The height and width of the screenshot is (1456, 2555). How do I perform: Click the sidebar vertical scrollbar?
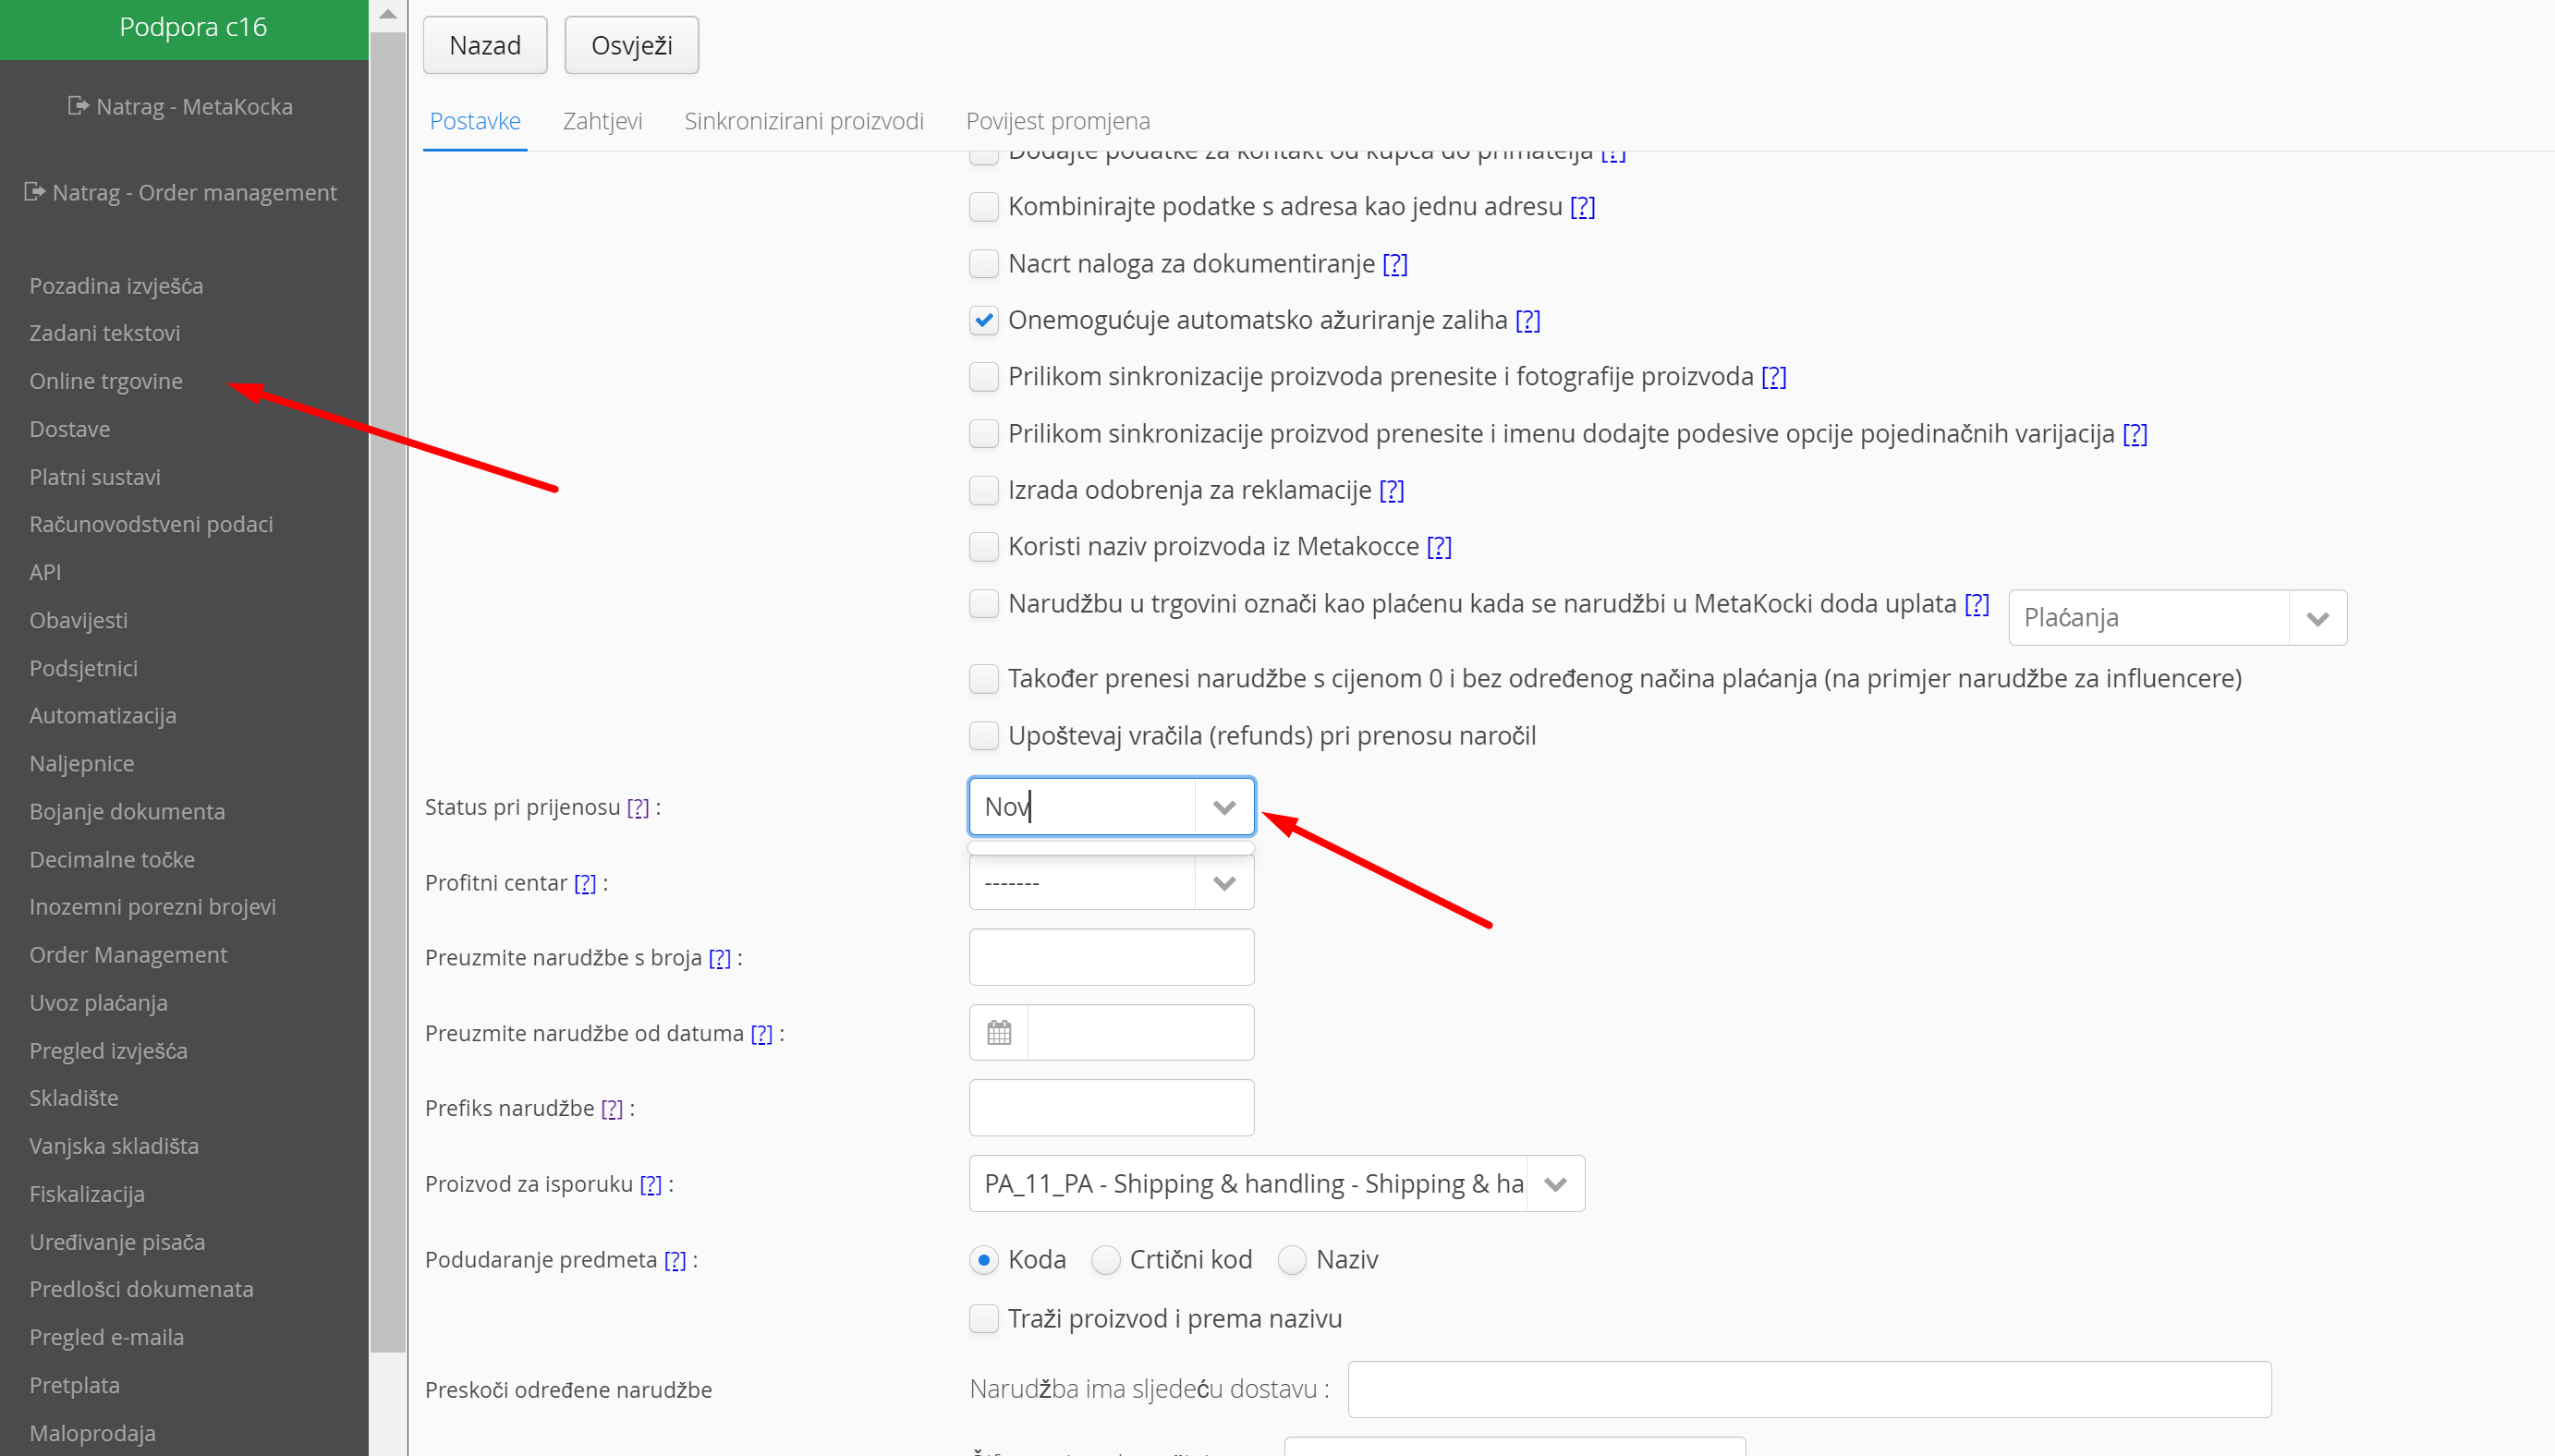388,690
